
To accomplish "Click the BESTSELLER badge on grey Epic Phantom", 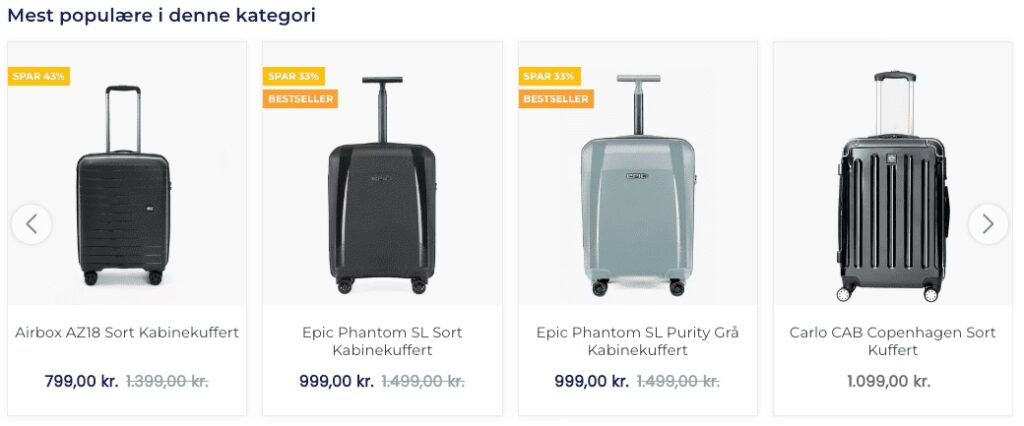I will pos(556,98).
